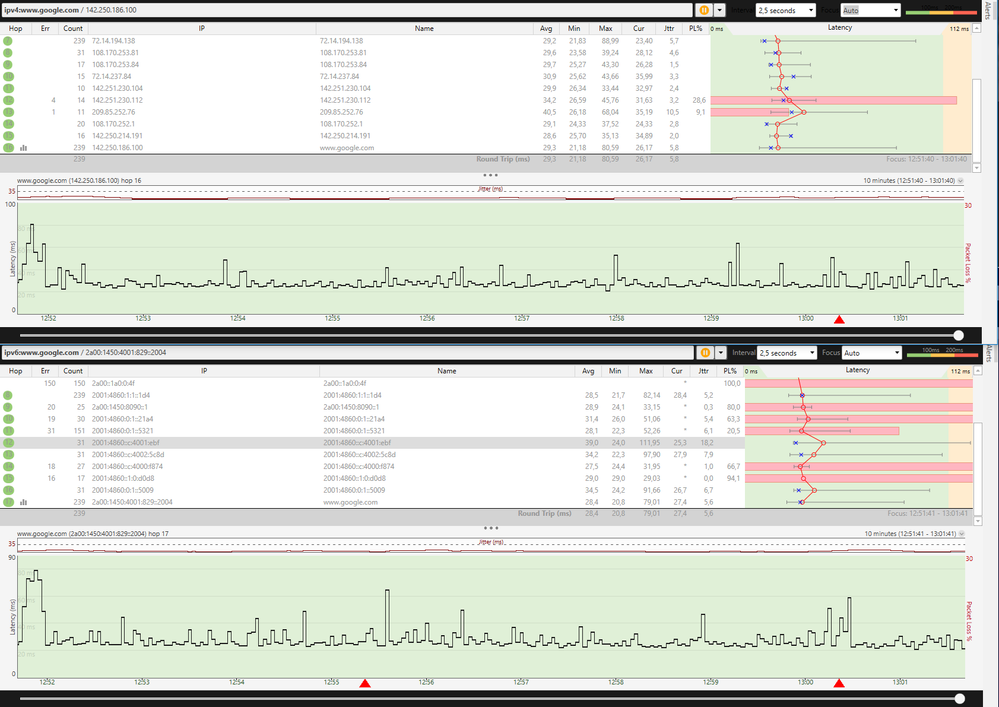Screen dimensions: 999x707
Task: Click the three-dot splitter under ipv4 grid
Action: tap(490, 175)
